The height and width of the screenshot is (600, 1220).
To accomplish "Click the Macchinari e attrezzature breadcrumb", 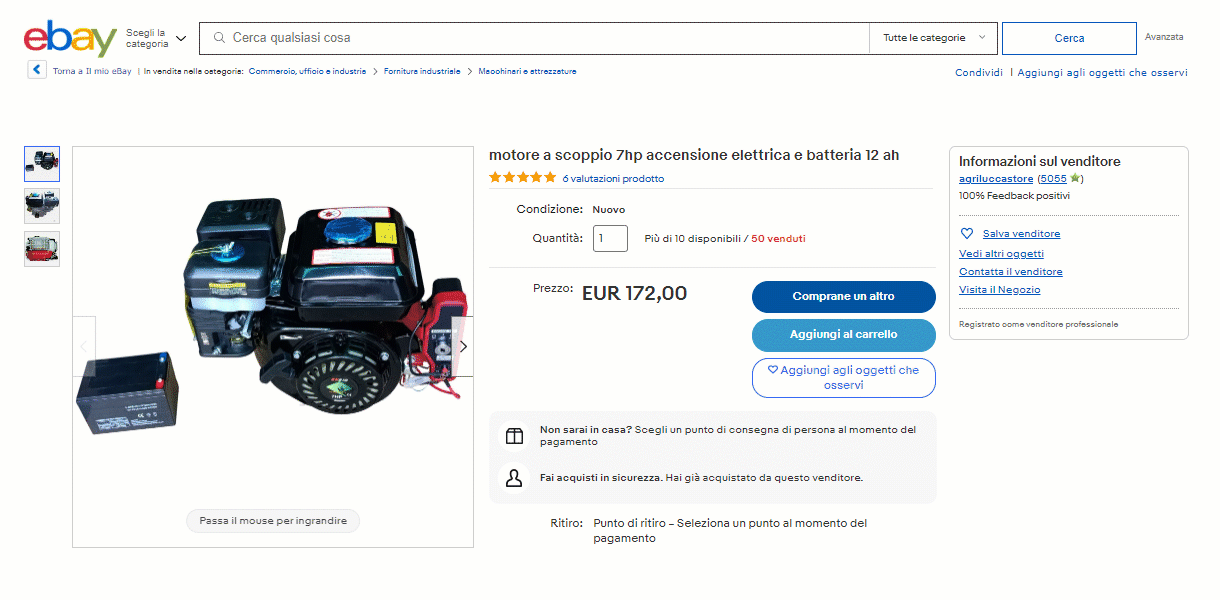I will point(527,72).
